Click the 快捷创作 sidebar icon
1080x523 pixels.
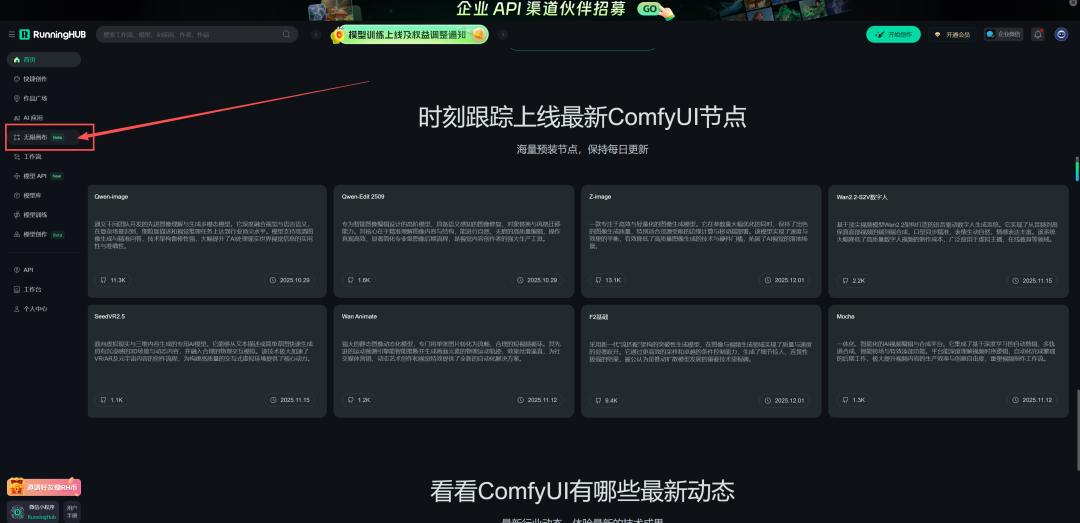[17, 79]
